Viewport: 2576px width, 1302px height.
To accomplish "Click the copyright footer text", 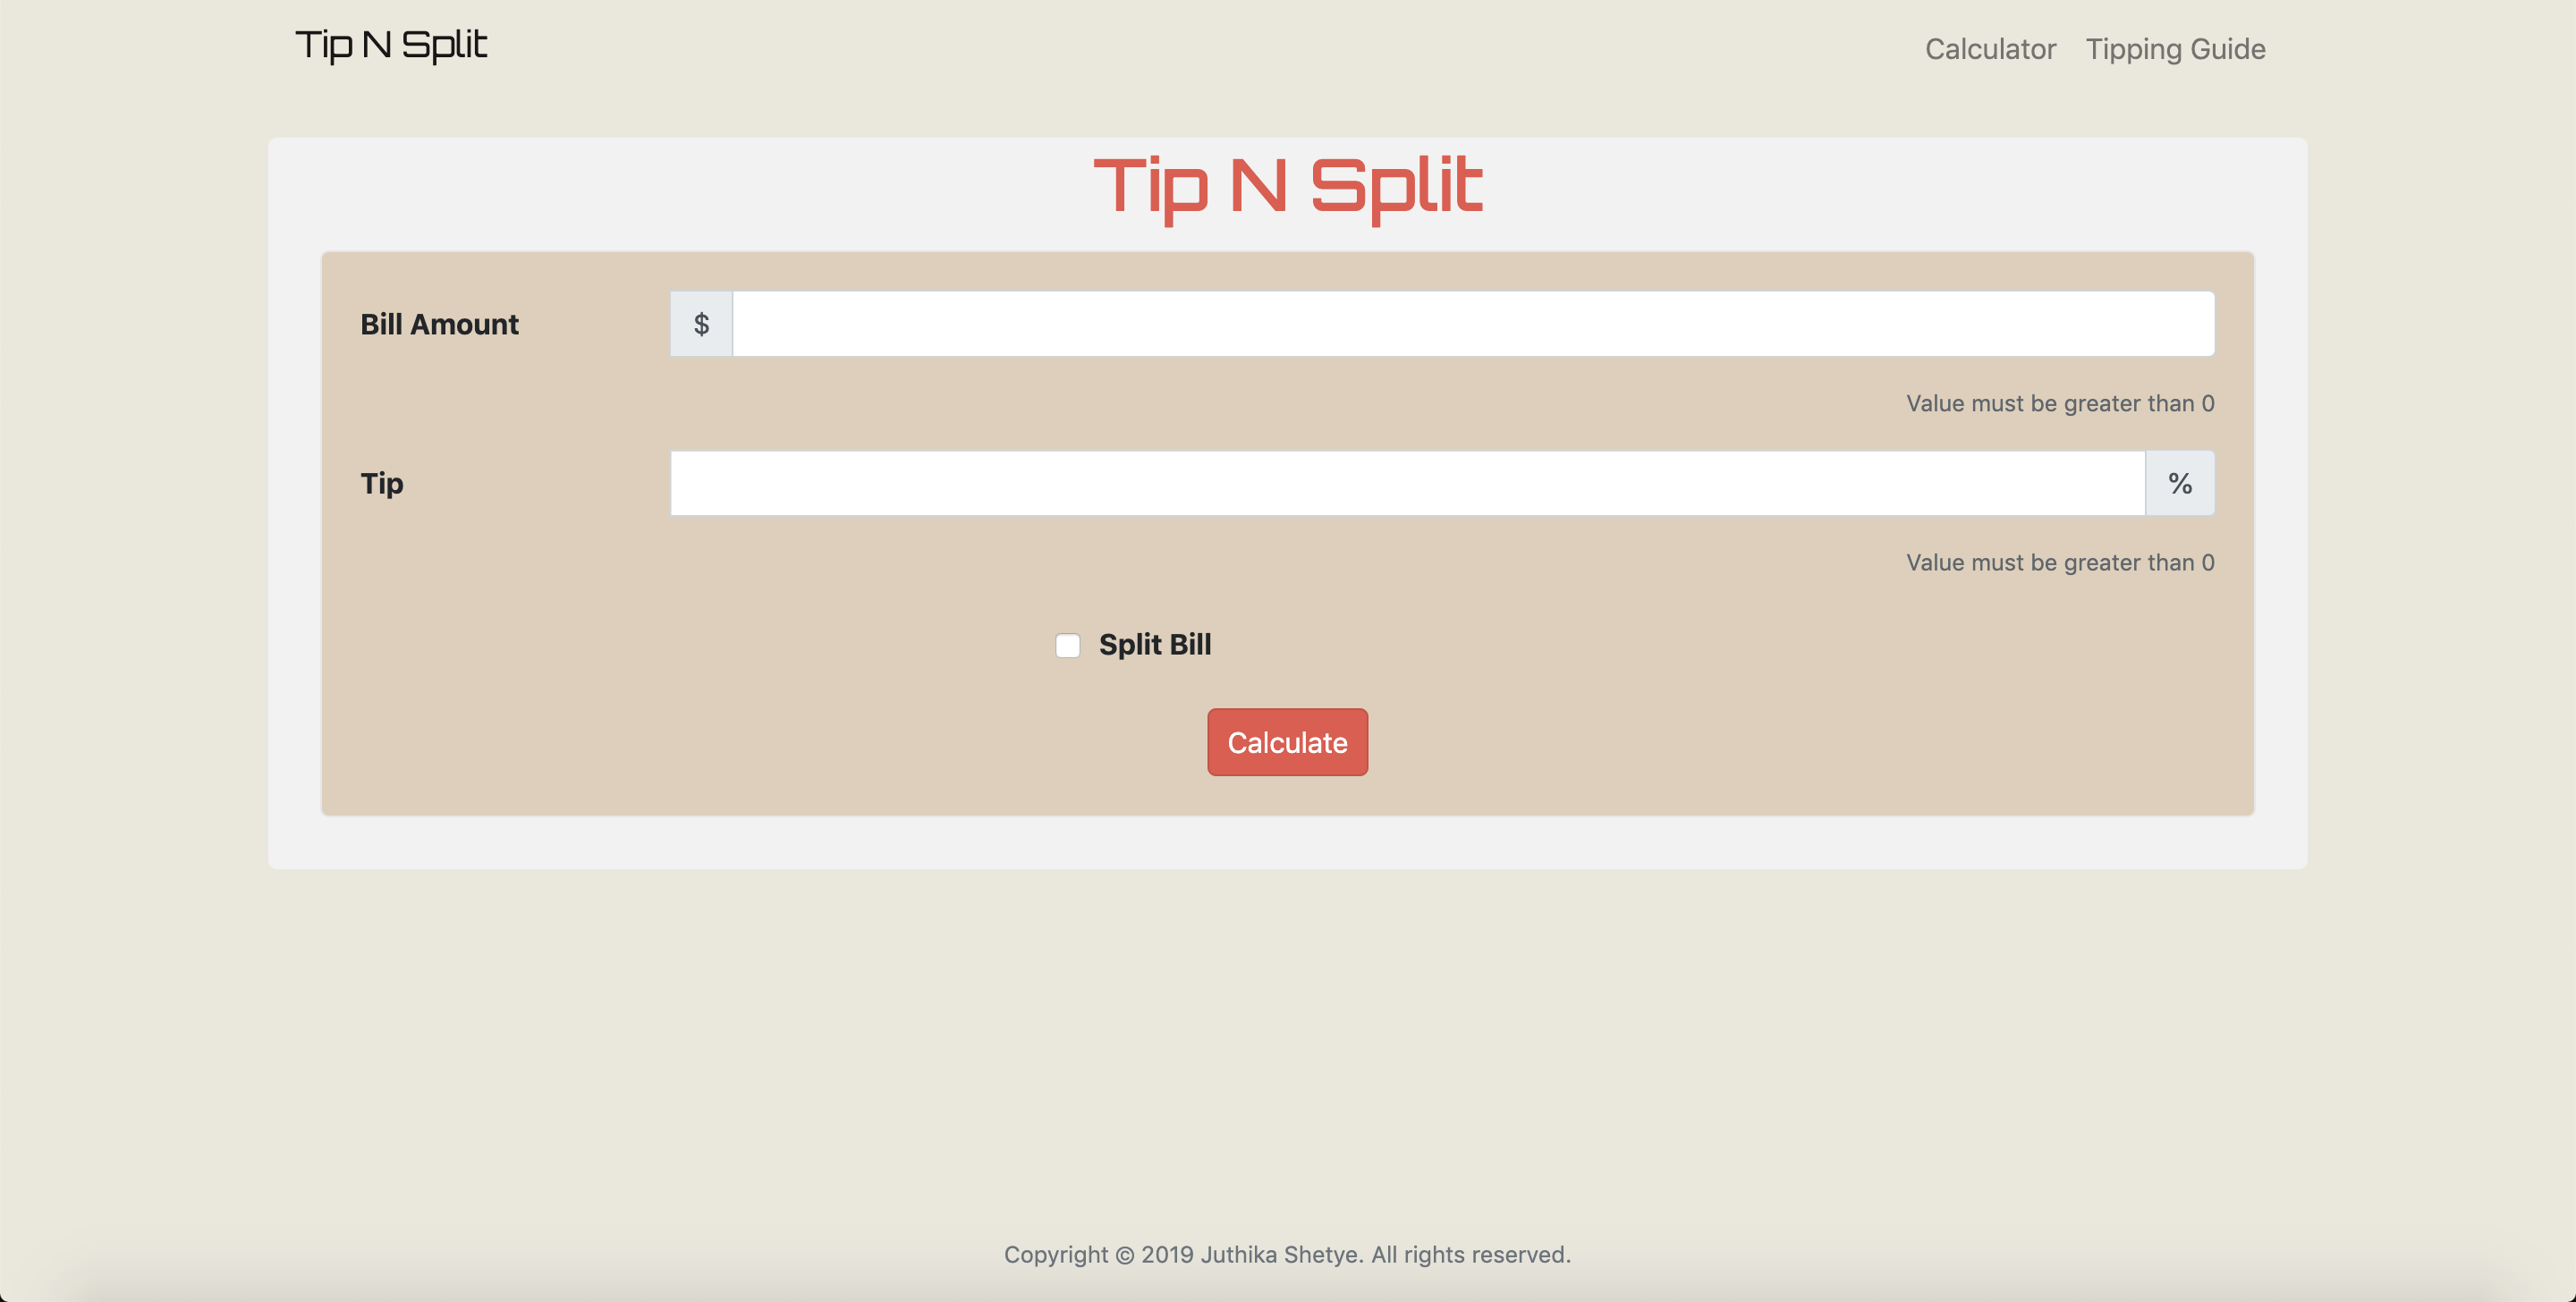I will [1287, 1254].
